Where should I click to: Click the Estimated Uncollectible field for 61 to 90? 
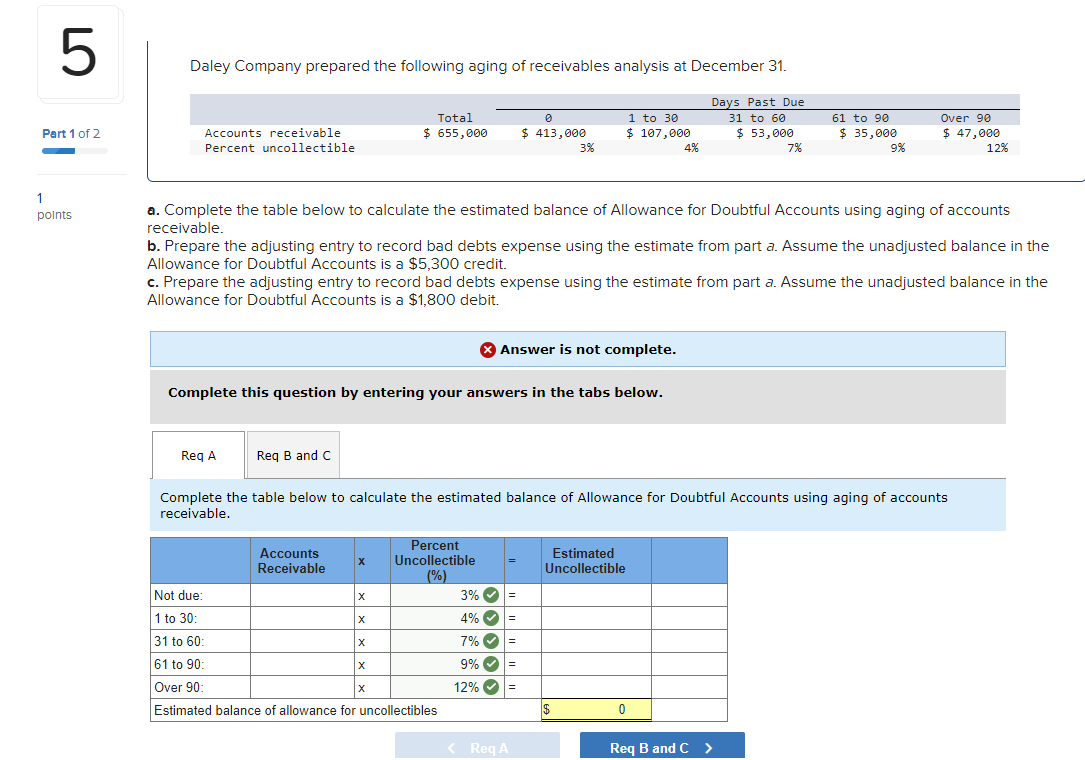click(x=596, y=664)
